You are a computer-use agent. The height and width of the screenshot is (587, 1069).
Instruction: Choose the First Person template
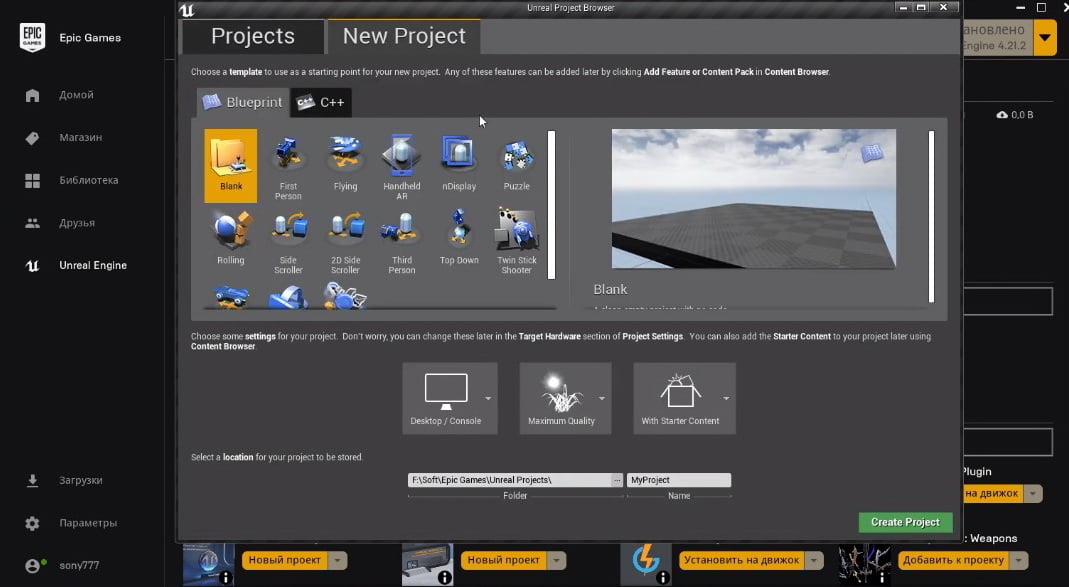point(288,166)
